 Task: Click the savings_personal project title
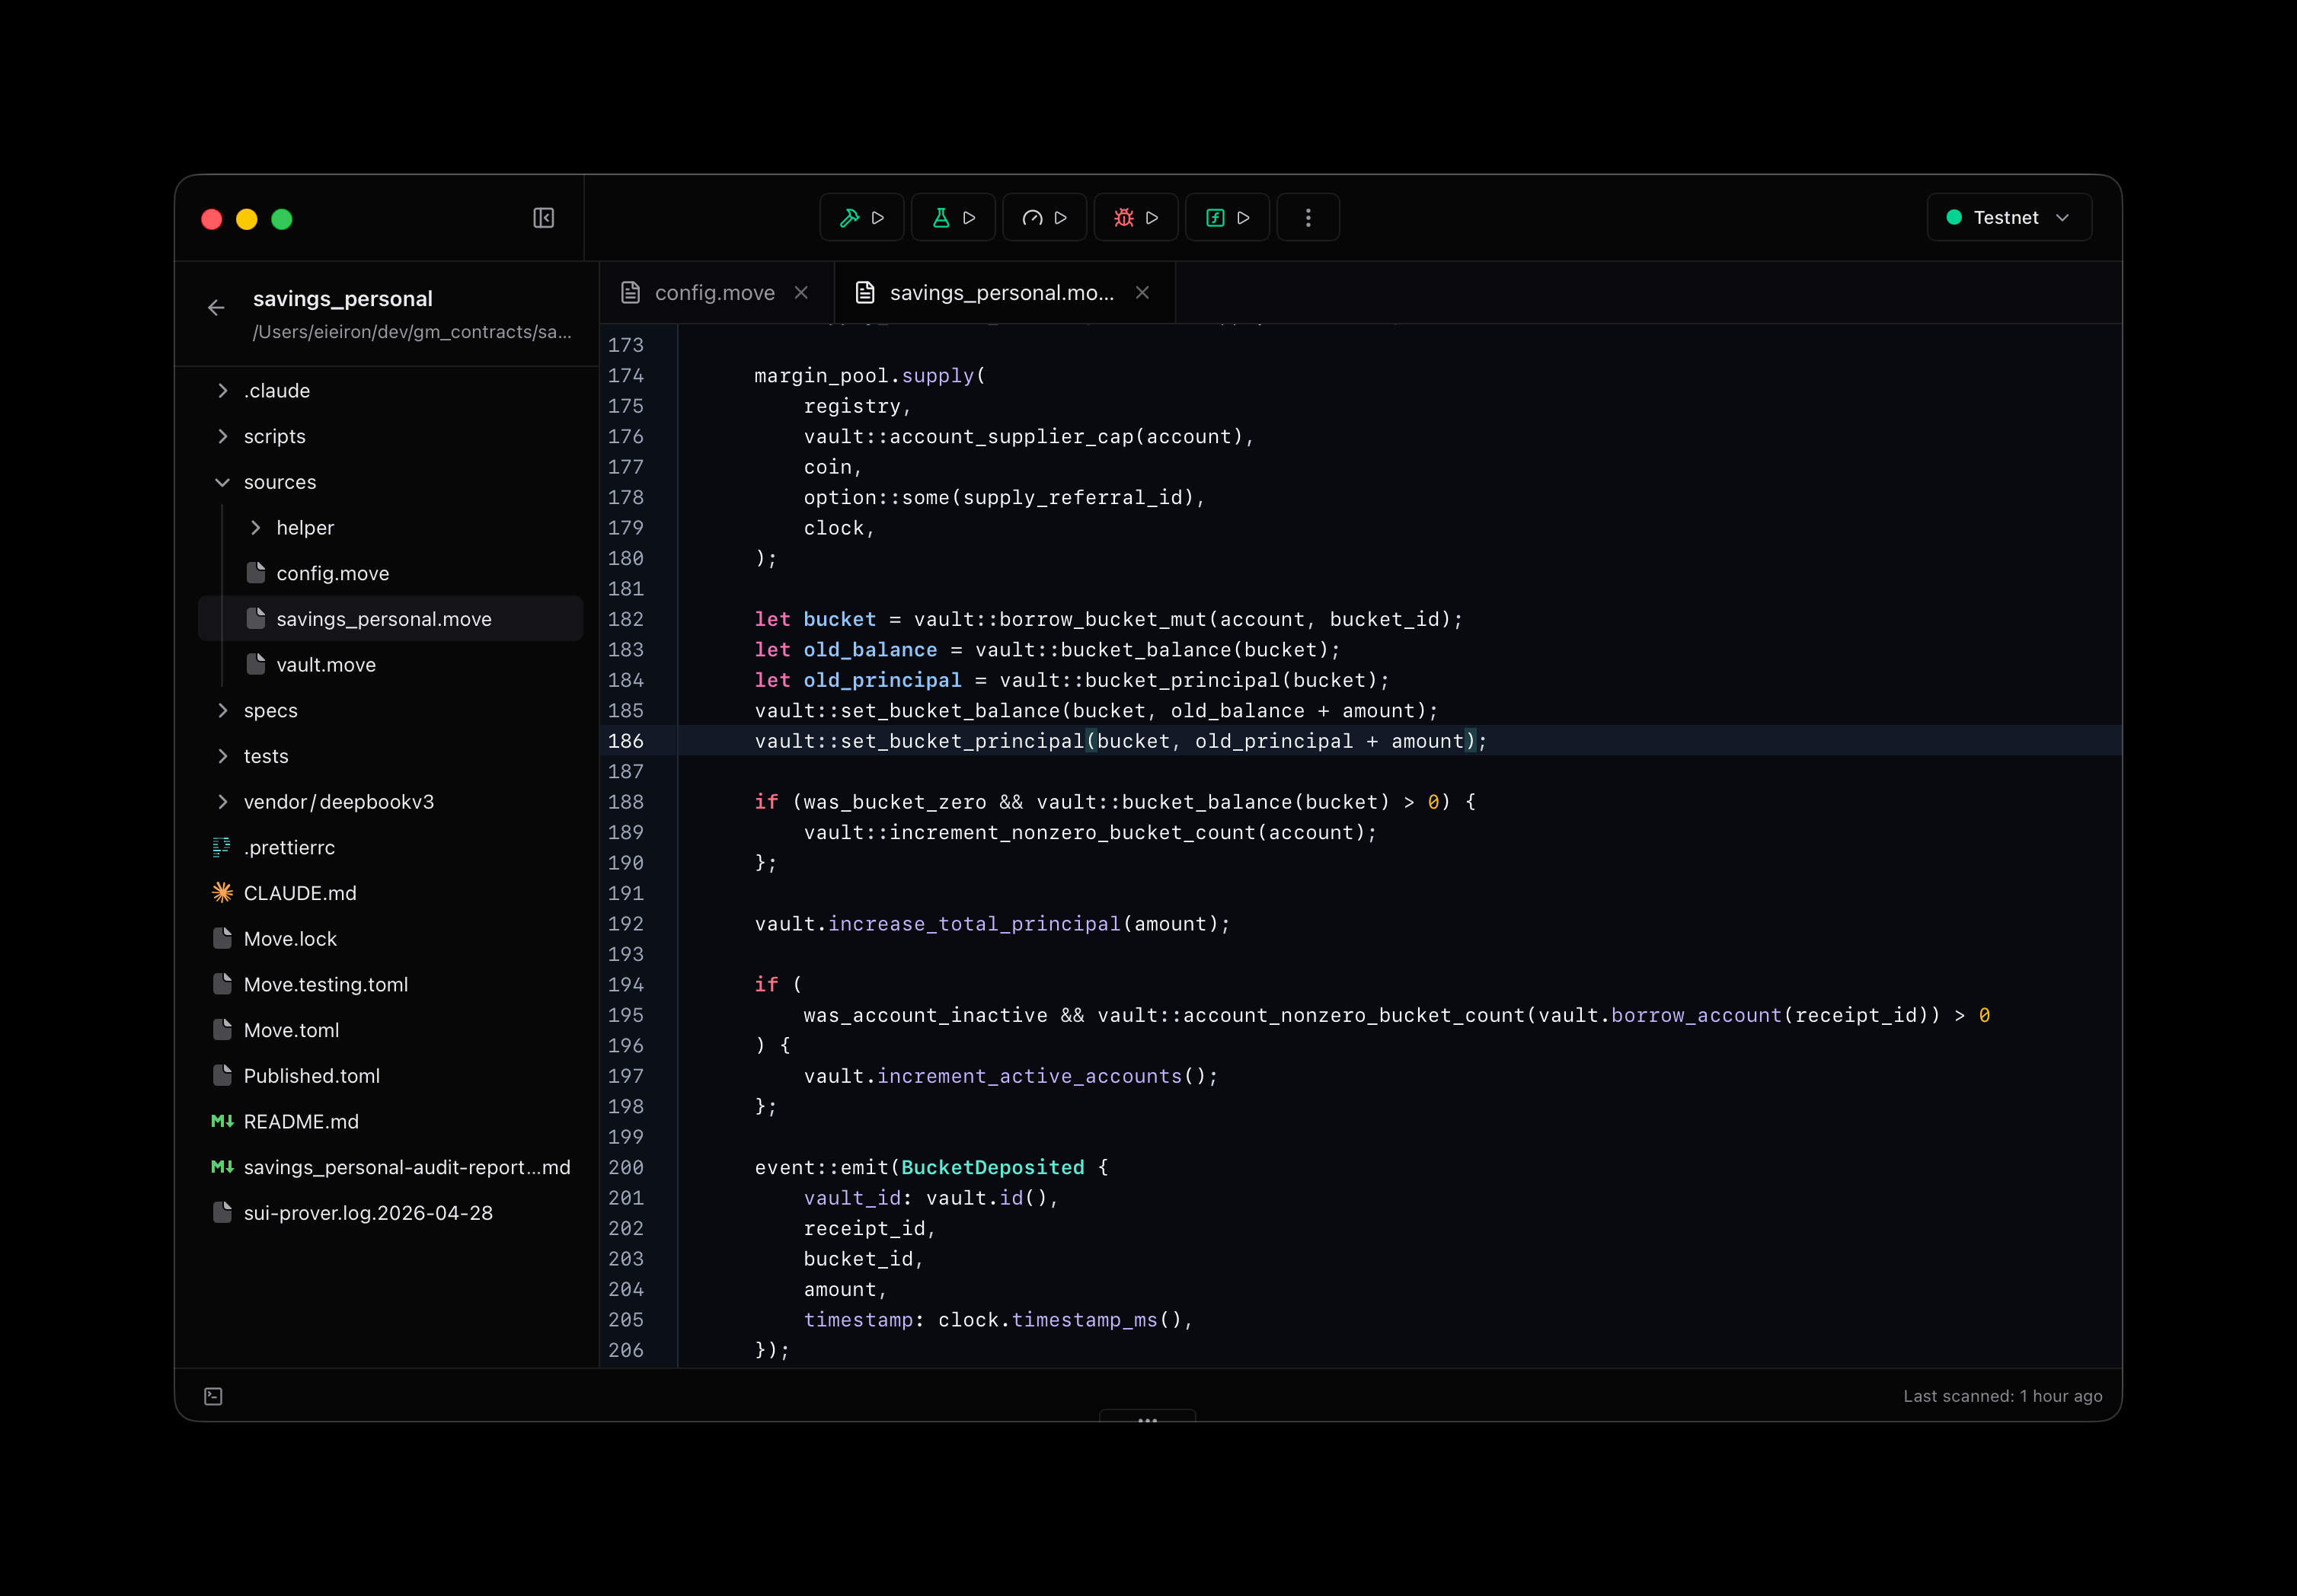tap(343, 299)
